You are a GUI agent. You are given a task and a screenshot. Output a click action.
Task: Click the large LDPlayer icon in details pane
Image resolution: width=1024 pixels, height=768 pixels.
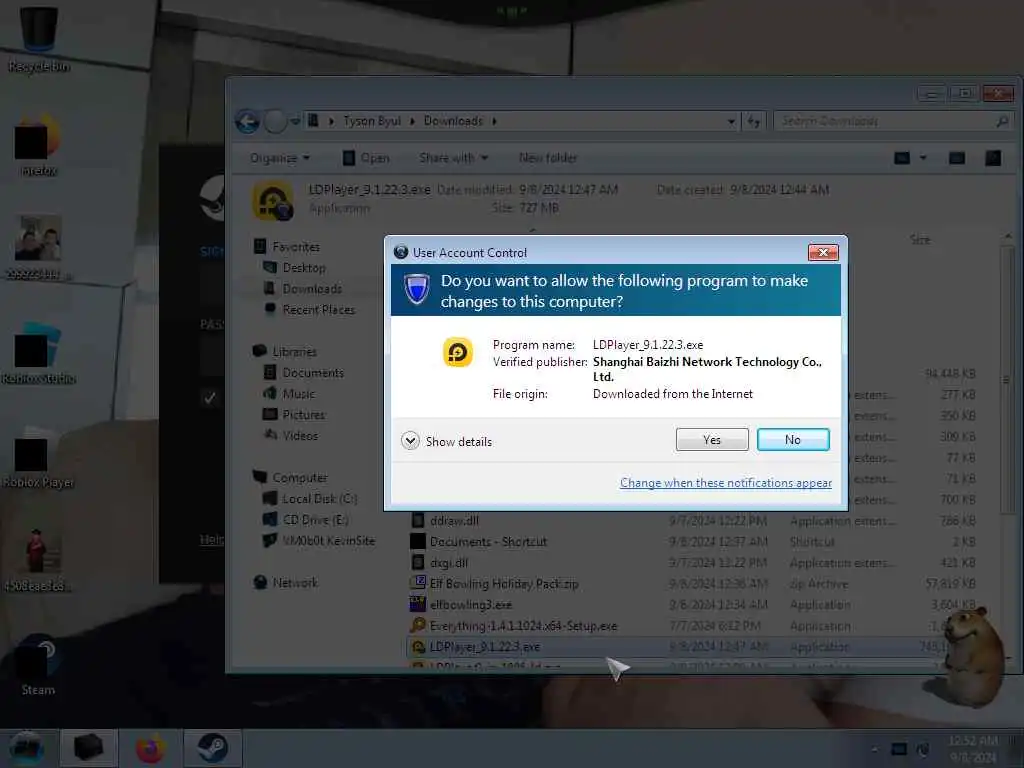(273, 200)
